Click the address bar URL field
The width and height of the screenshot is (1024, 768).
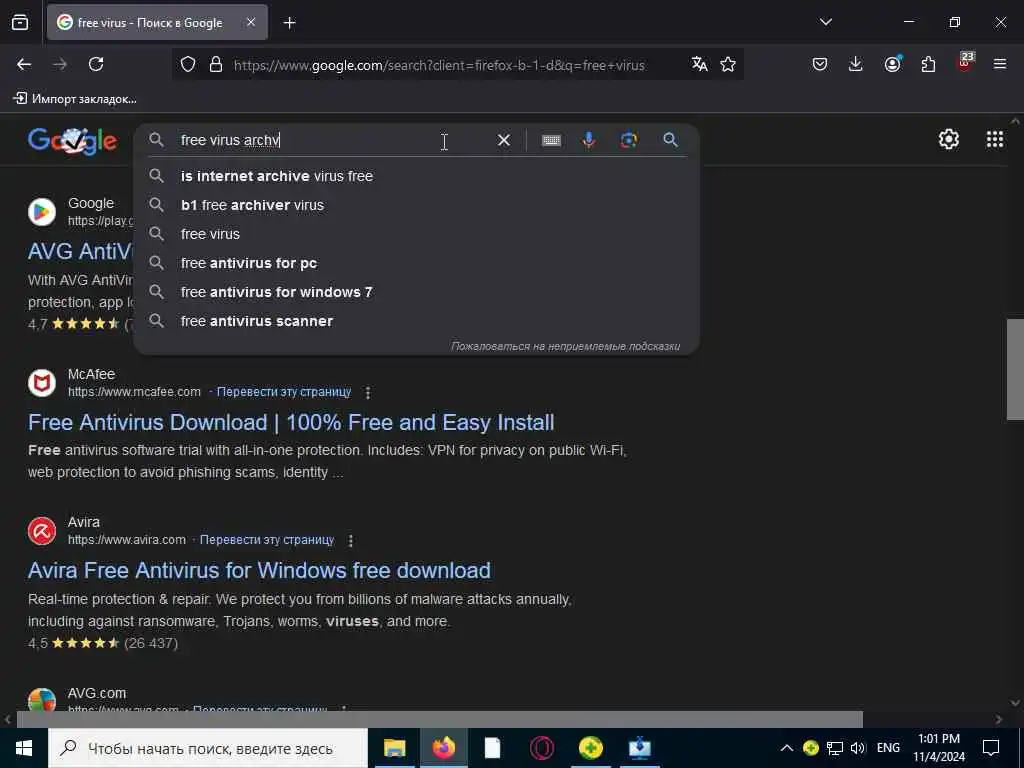pos(439,65)
